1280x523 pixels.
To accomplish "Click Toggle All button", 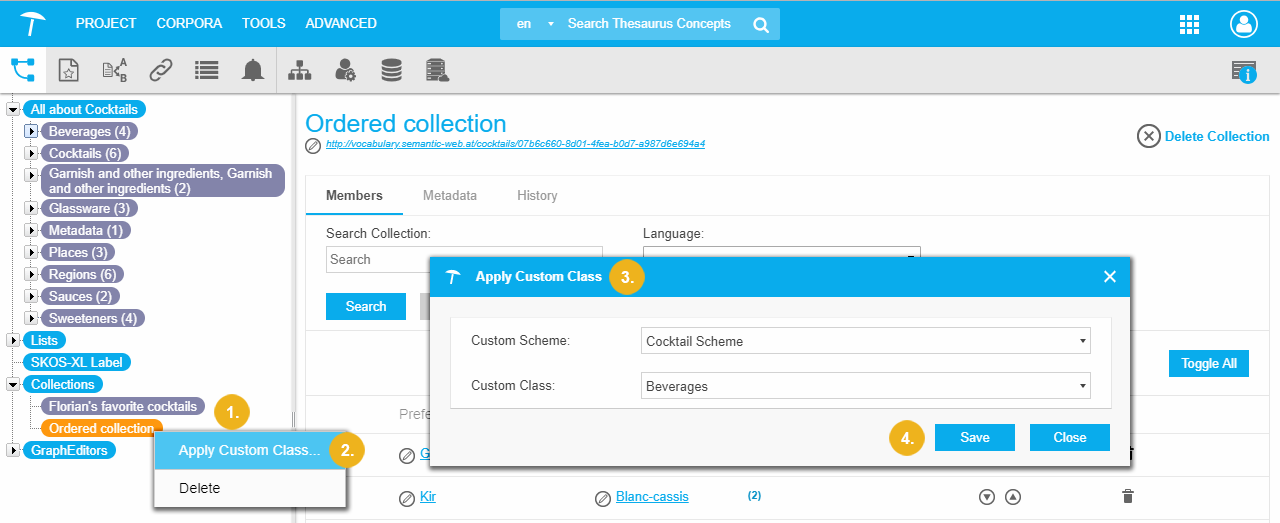I will (x=1208, y=364).
